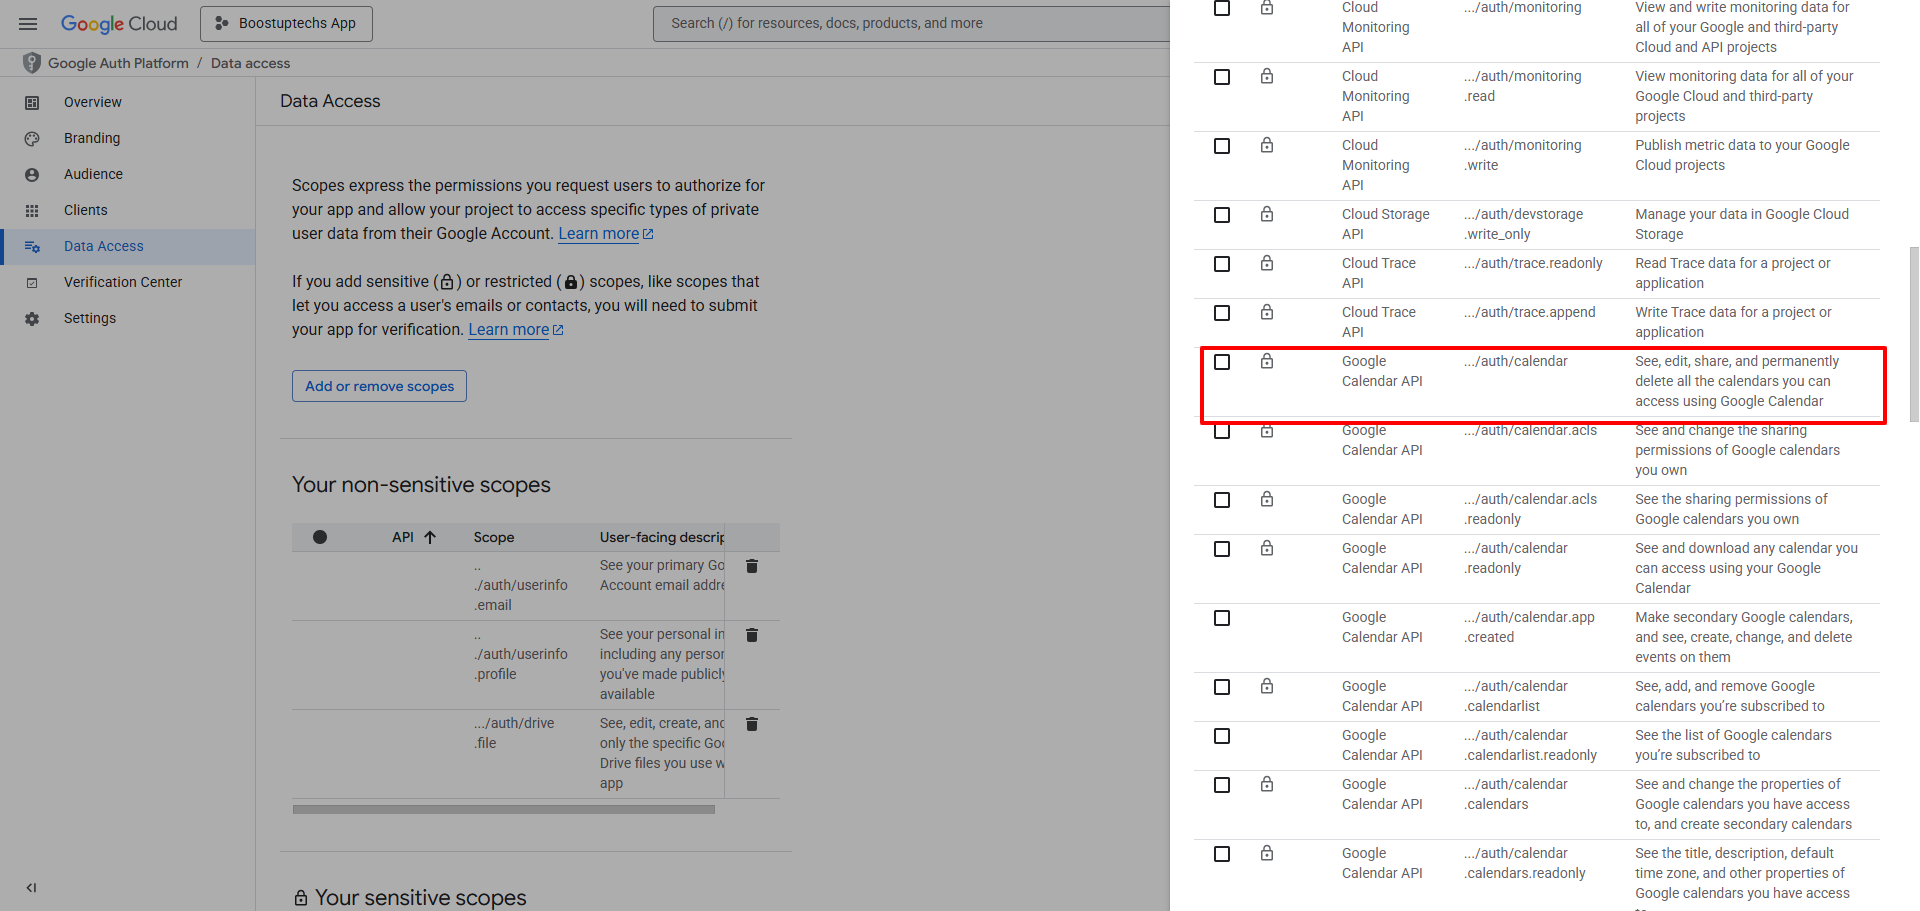Delete the userinfo.email scope with trash icon
The image size is (1920, 911).
coord(752,566)
